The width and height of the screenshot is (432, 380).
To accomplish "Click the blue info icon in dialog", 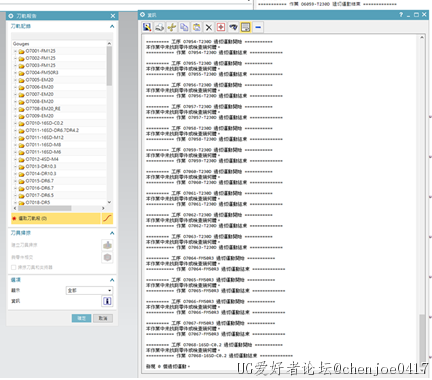I will pyautogui.click(x=107, y=301).
